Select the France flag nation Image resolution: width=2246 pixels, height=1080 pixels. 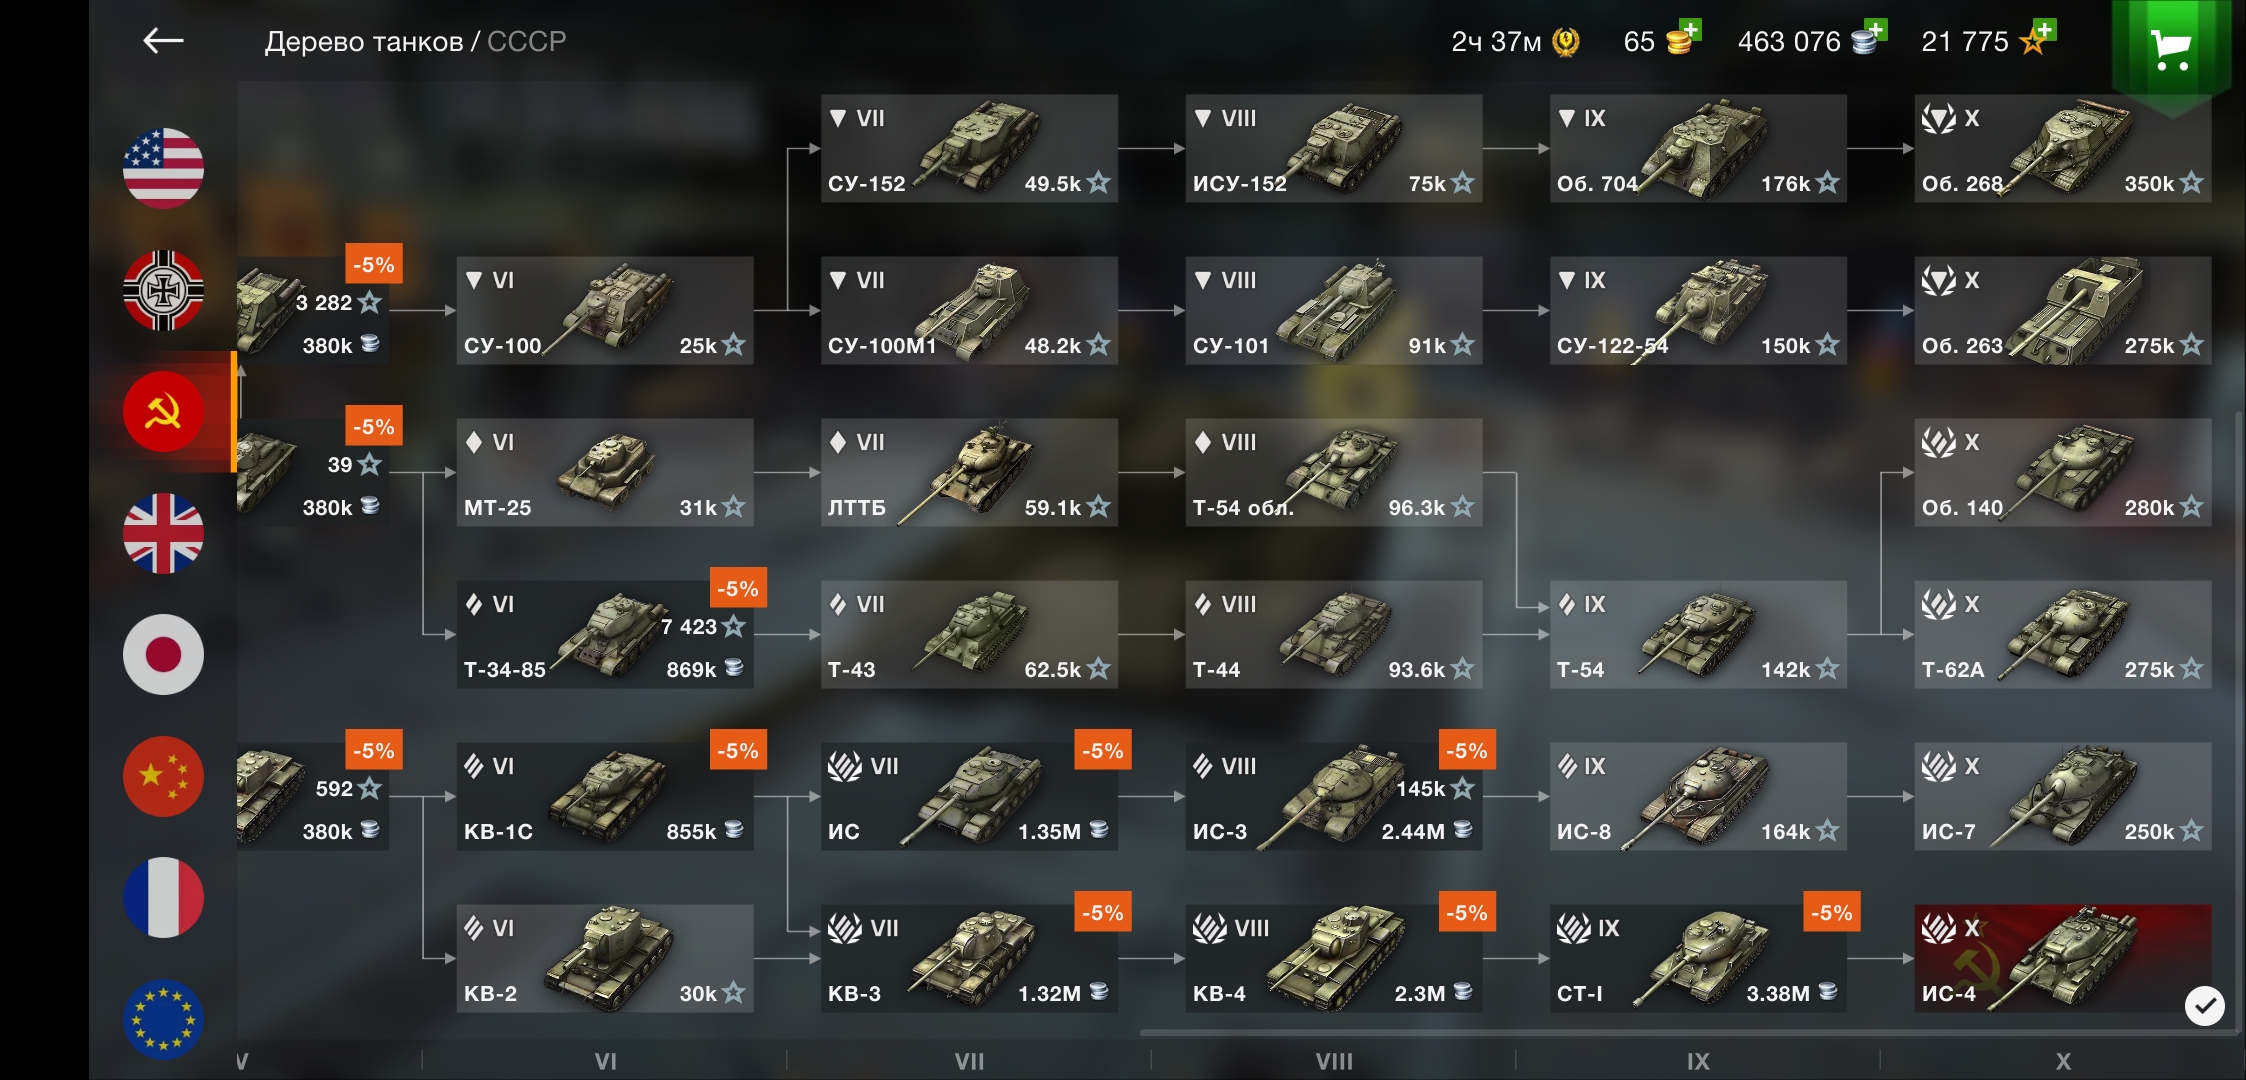coord(163,898)
